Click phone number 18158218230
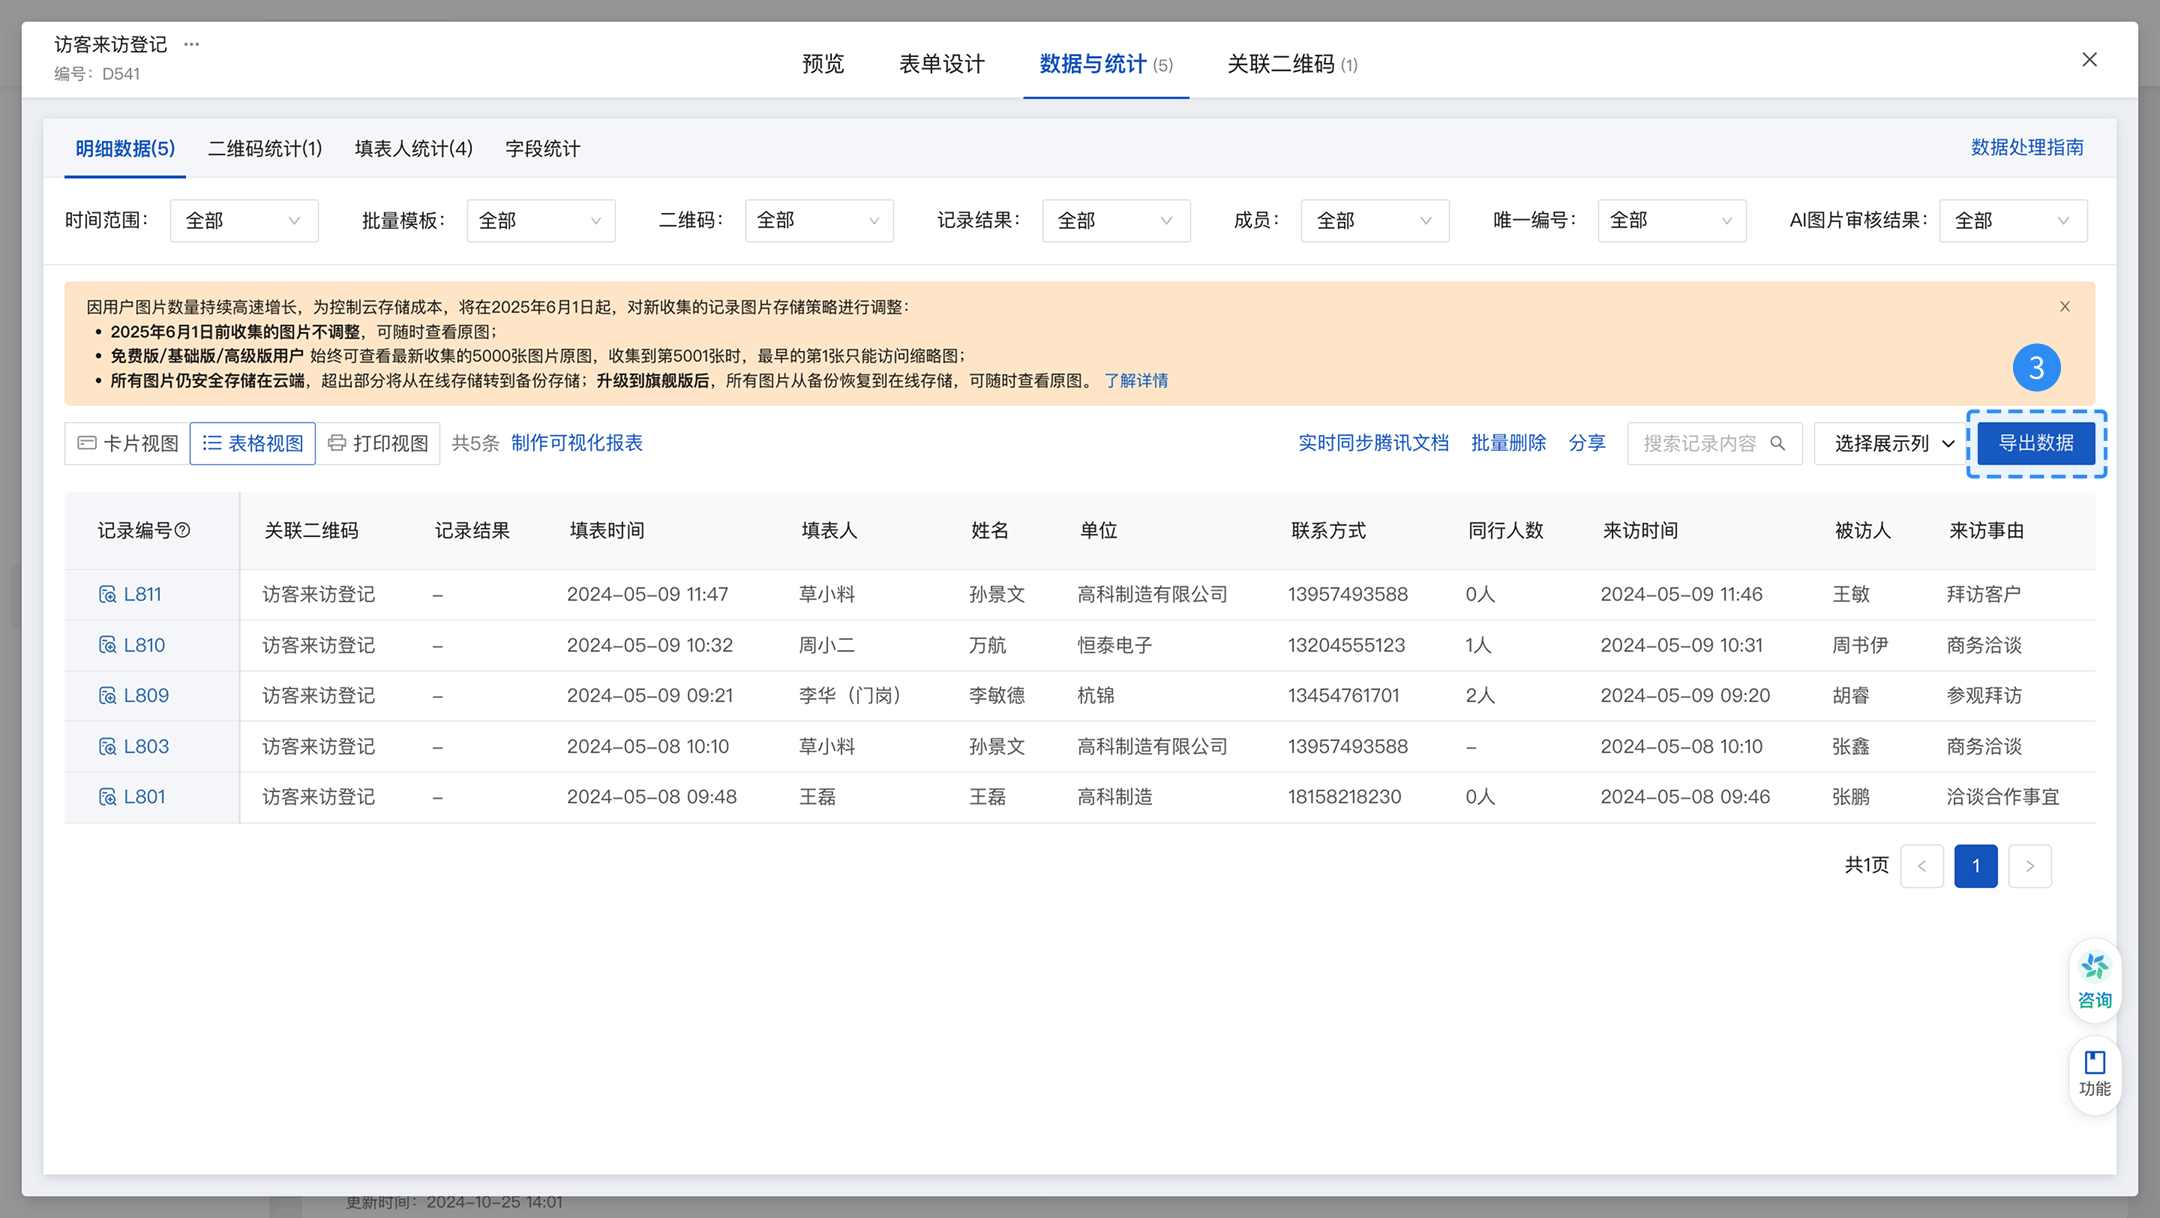The height and width of the screenshot is (1218, 2160). [x=1344, y=797]
